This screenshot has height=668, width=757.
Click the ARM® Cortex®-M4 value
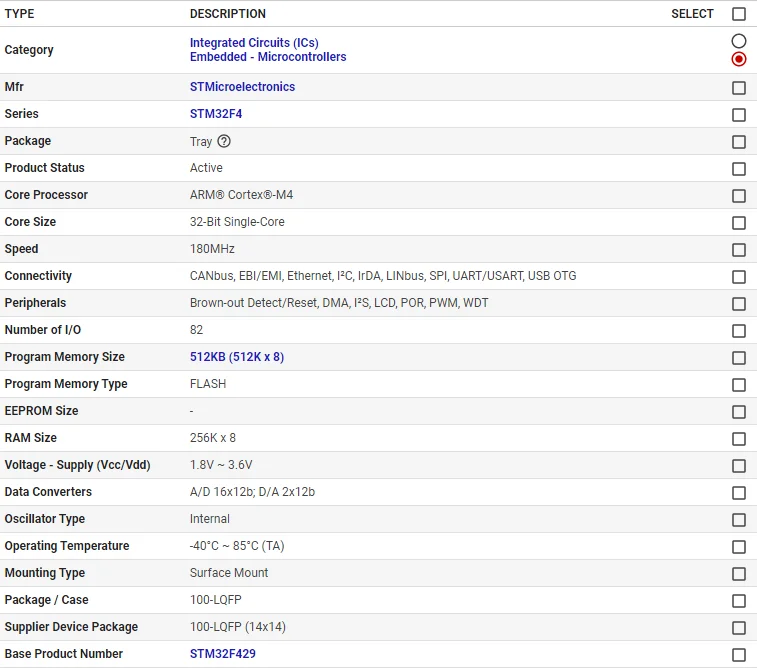point(241,195)
